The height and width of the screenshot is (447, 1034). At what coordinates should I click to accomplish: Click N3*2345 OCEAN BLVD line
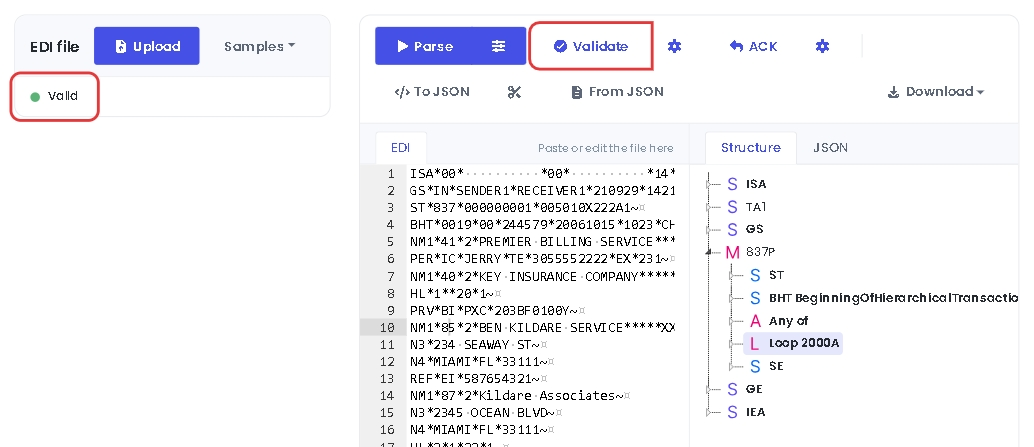486,413
